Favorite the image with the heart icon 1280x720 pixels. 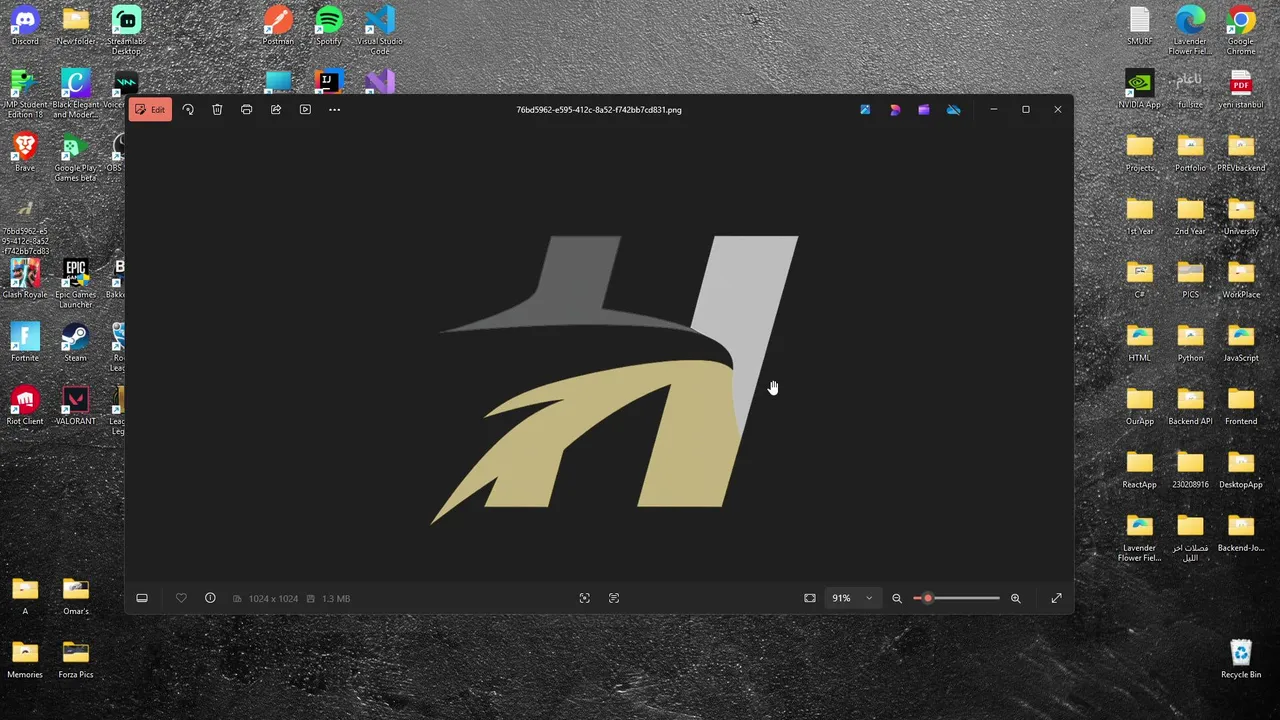pyautogui.click(x=181, y=598)
